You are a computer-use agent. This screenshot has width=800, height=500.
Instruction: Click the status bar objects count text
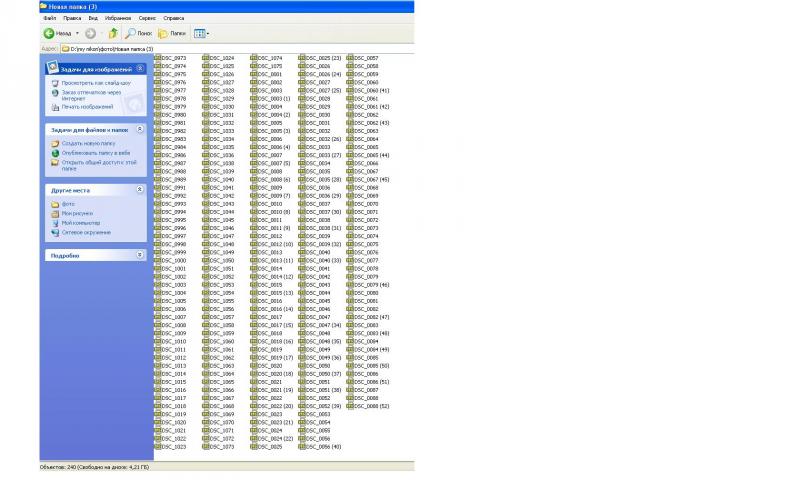click(94, 467)
